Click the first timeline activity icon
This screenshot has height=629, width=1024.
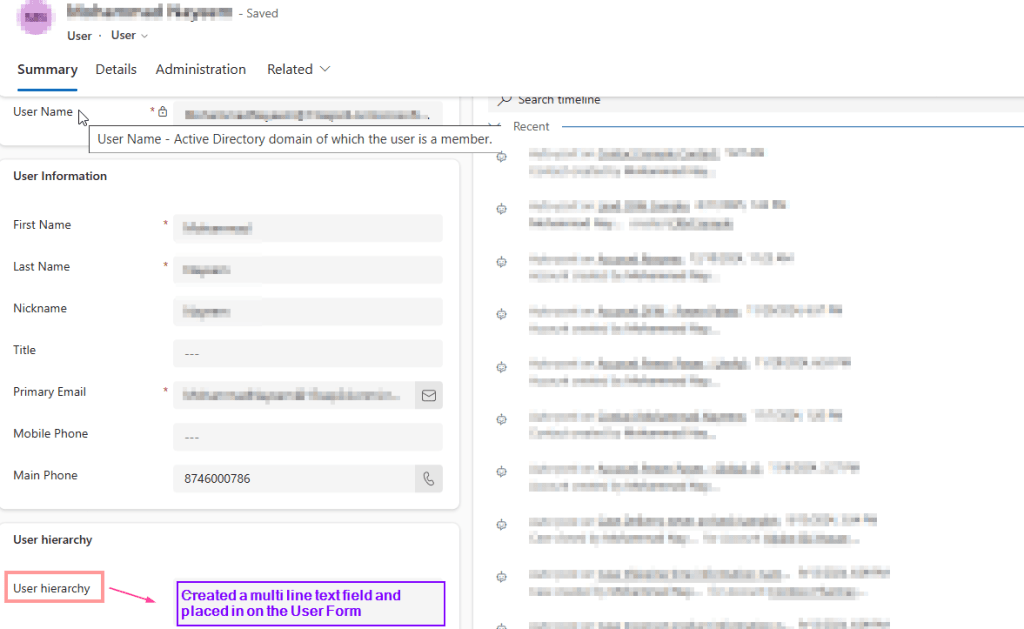pos(502,156)
